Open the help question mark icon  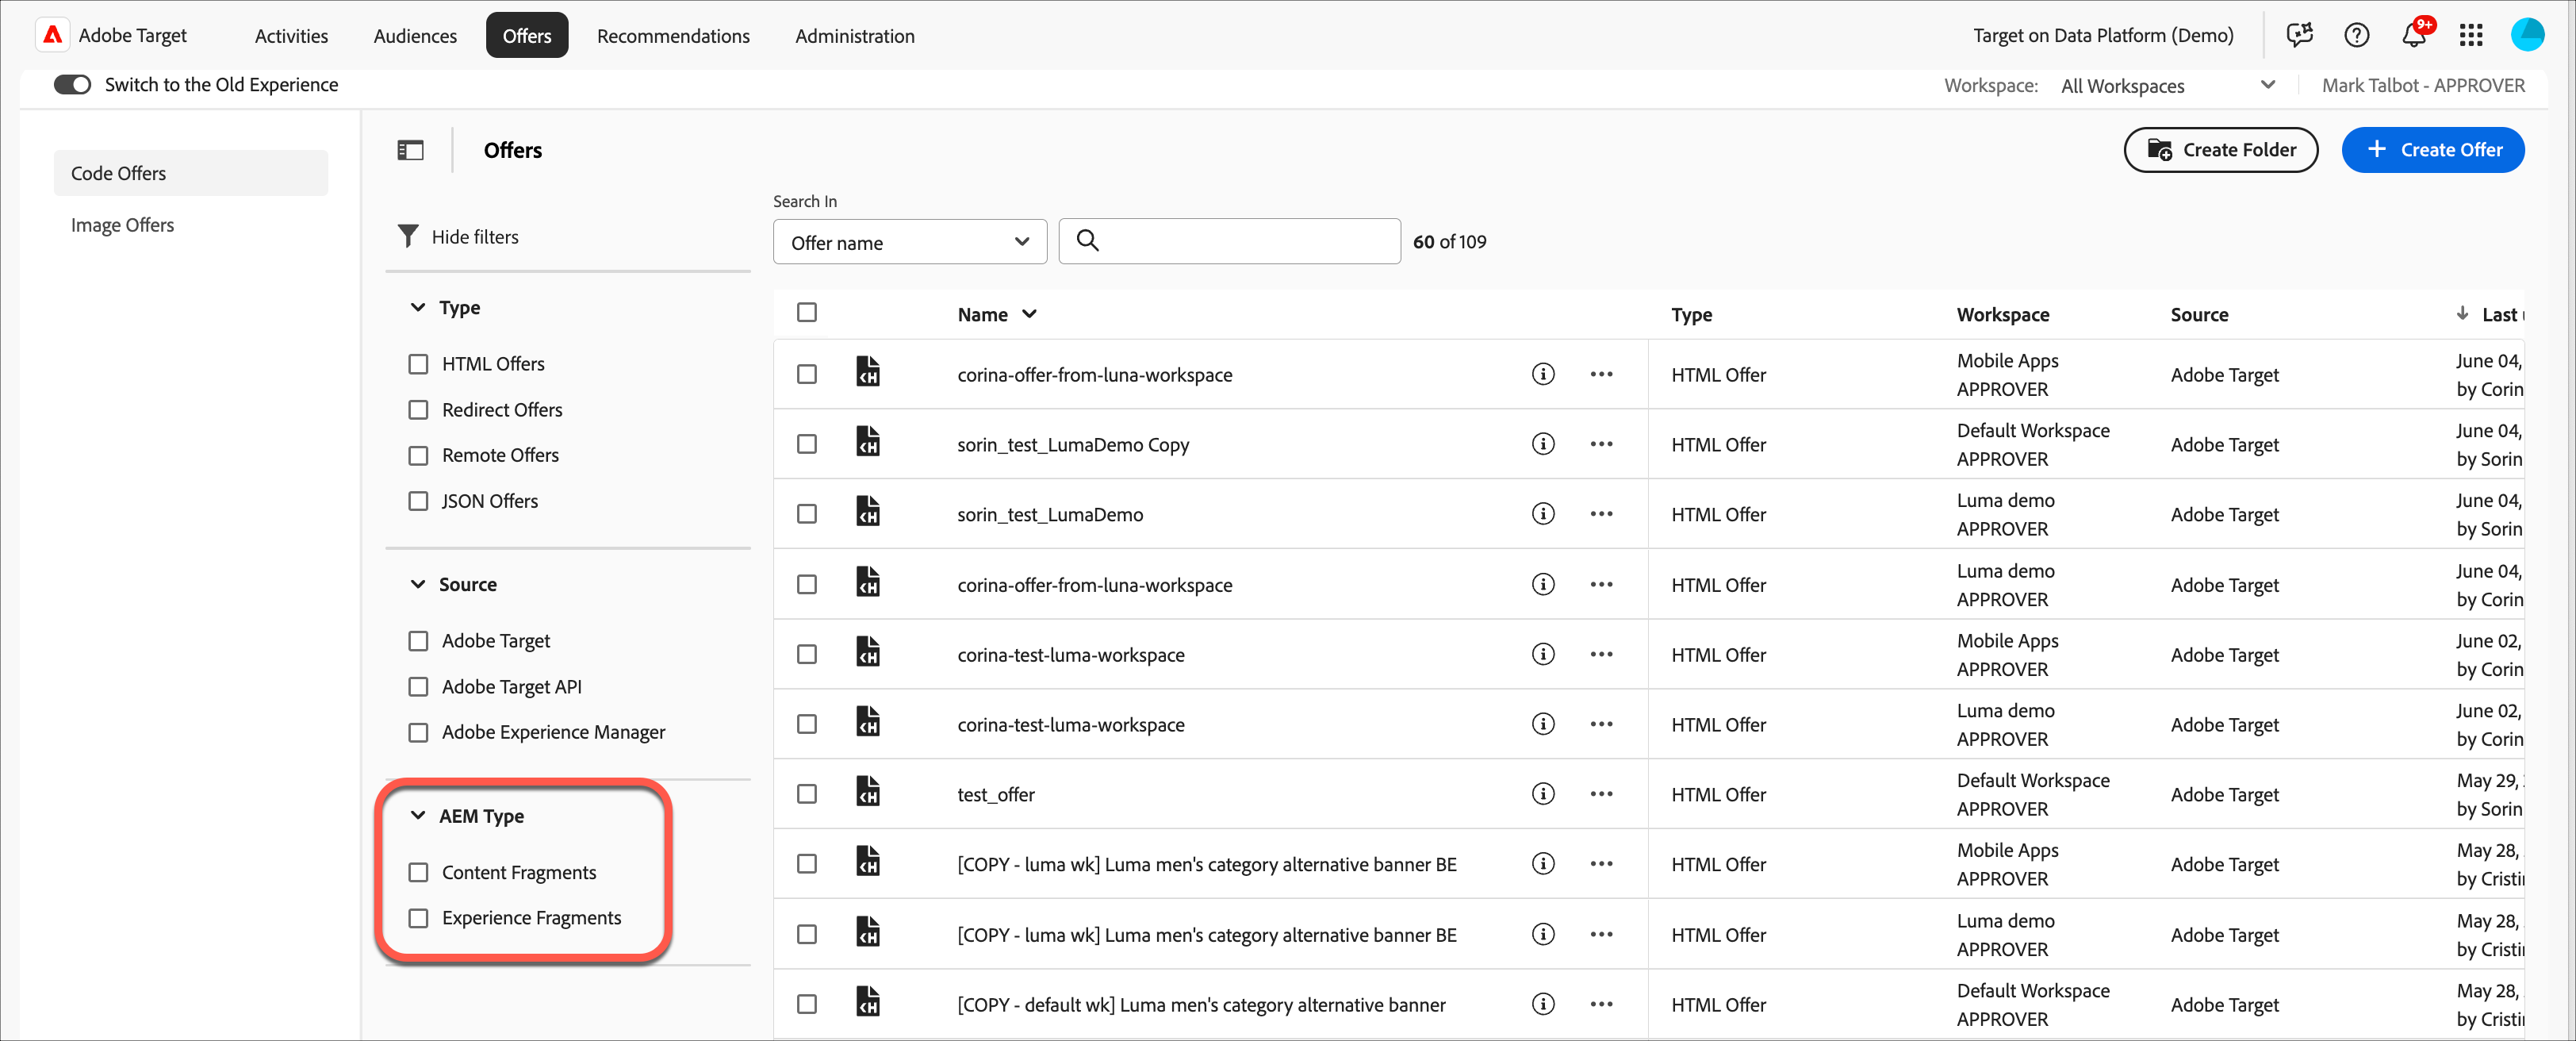point(2356,36)
